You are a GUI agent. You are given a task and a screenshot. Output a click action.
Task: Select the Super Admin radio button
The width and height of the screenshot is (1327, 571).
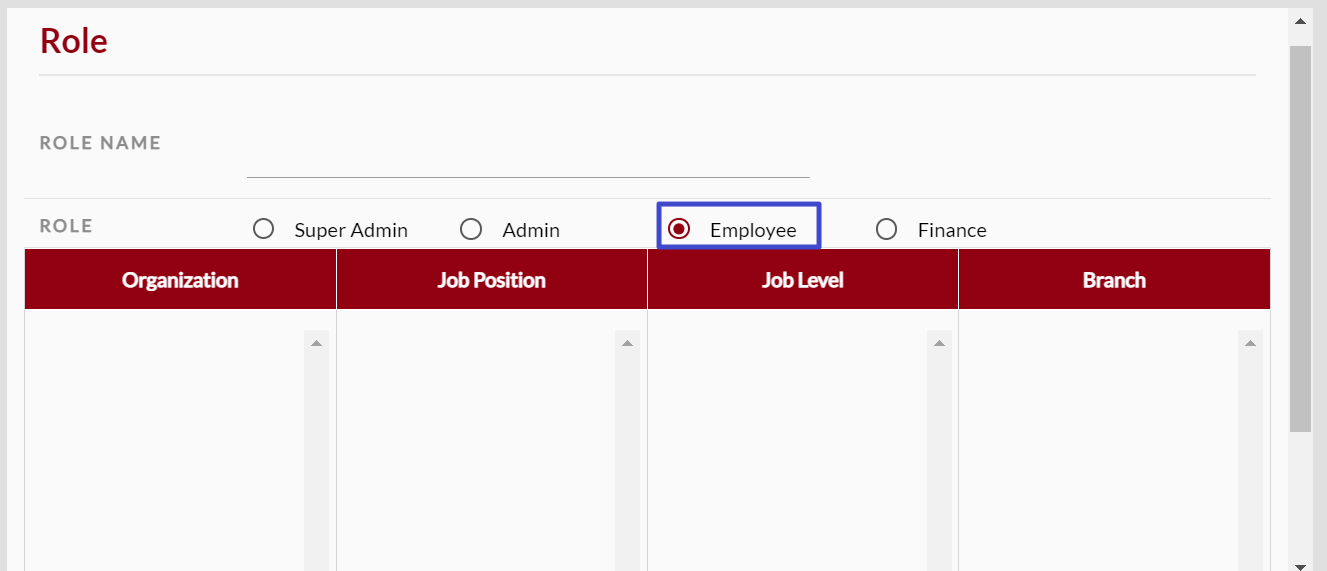click(264, 230)
